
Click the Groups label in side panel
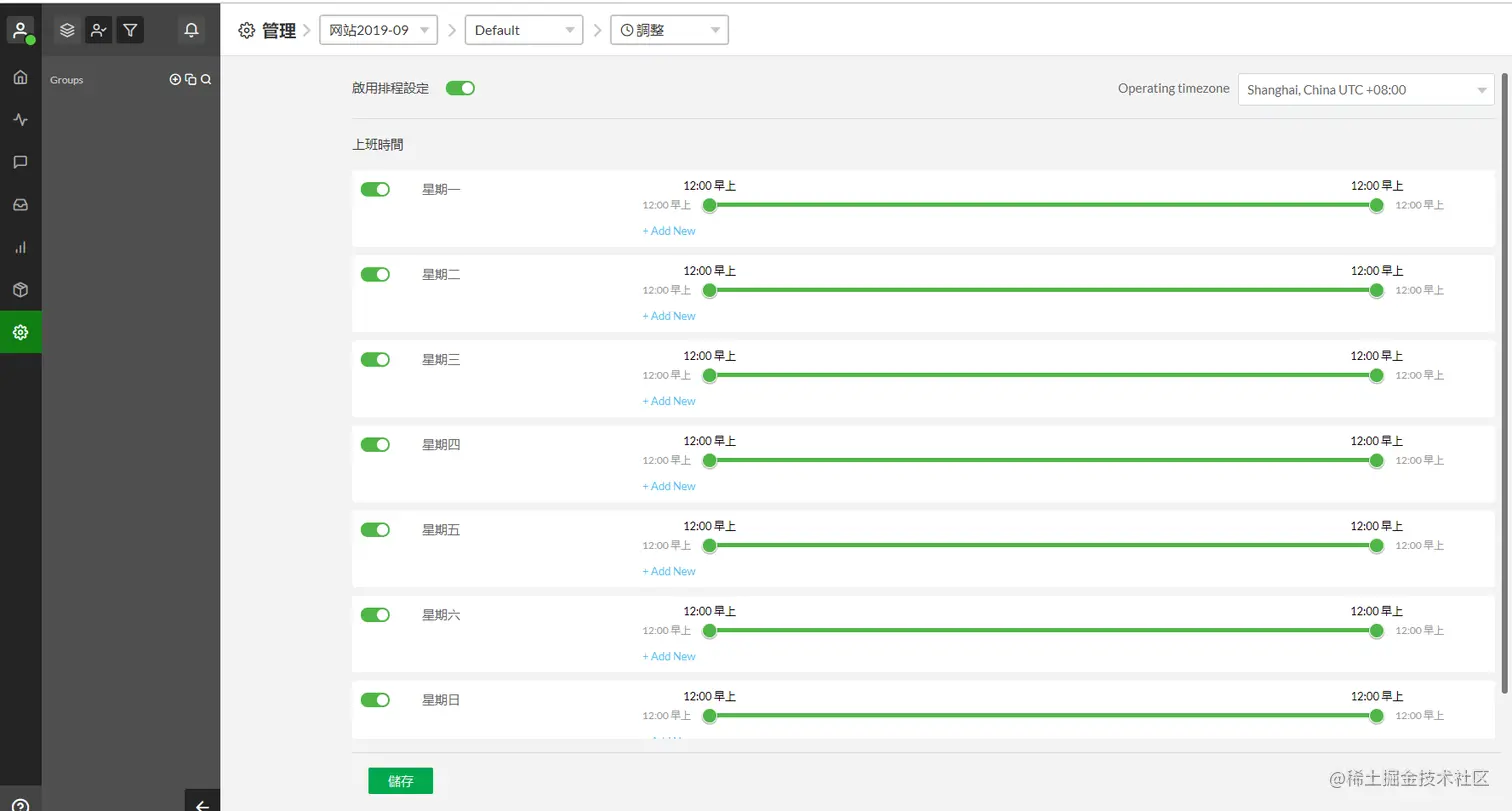coord(67,79)
